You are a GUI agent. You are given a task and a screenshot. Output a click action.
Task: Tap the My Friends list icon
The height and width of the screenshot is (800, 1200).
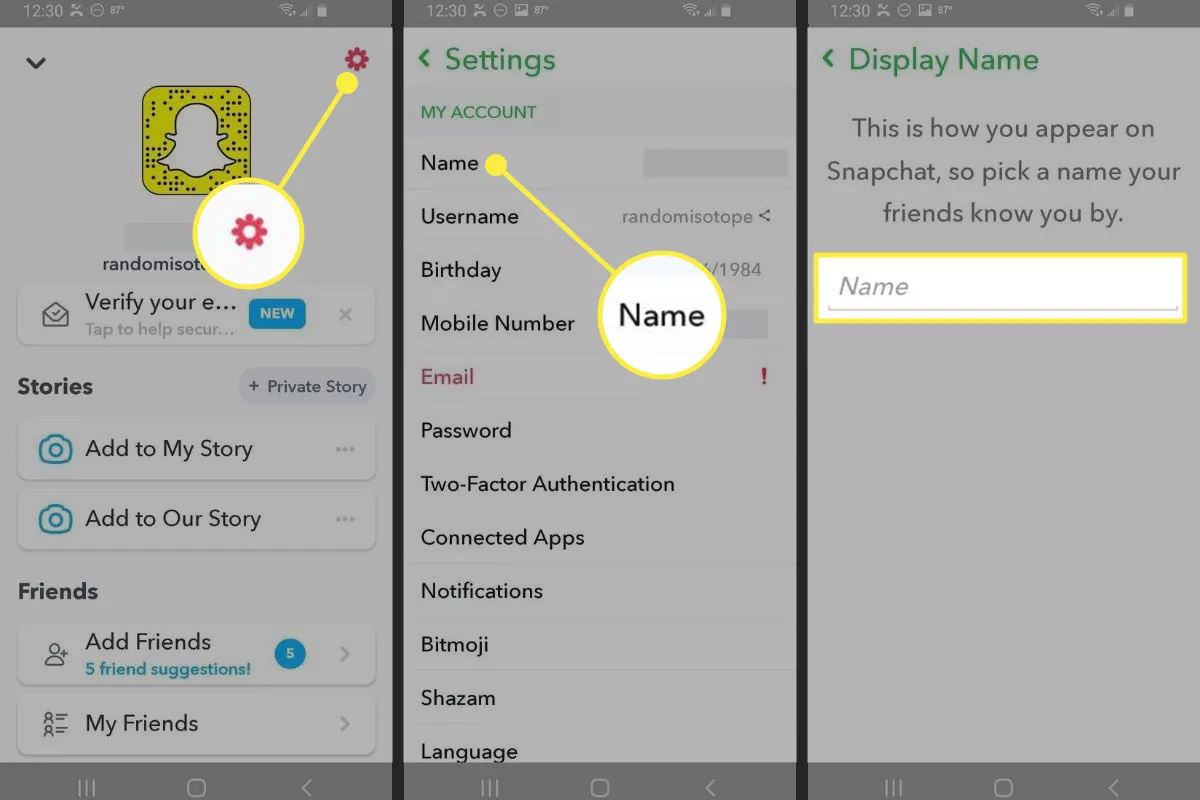pyautogui.click(x=55, y=724)
